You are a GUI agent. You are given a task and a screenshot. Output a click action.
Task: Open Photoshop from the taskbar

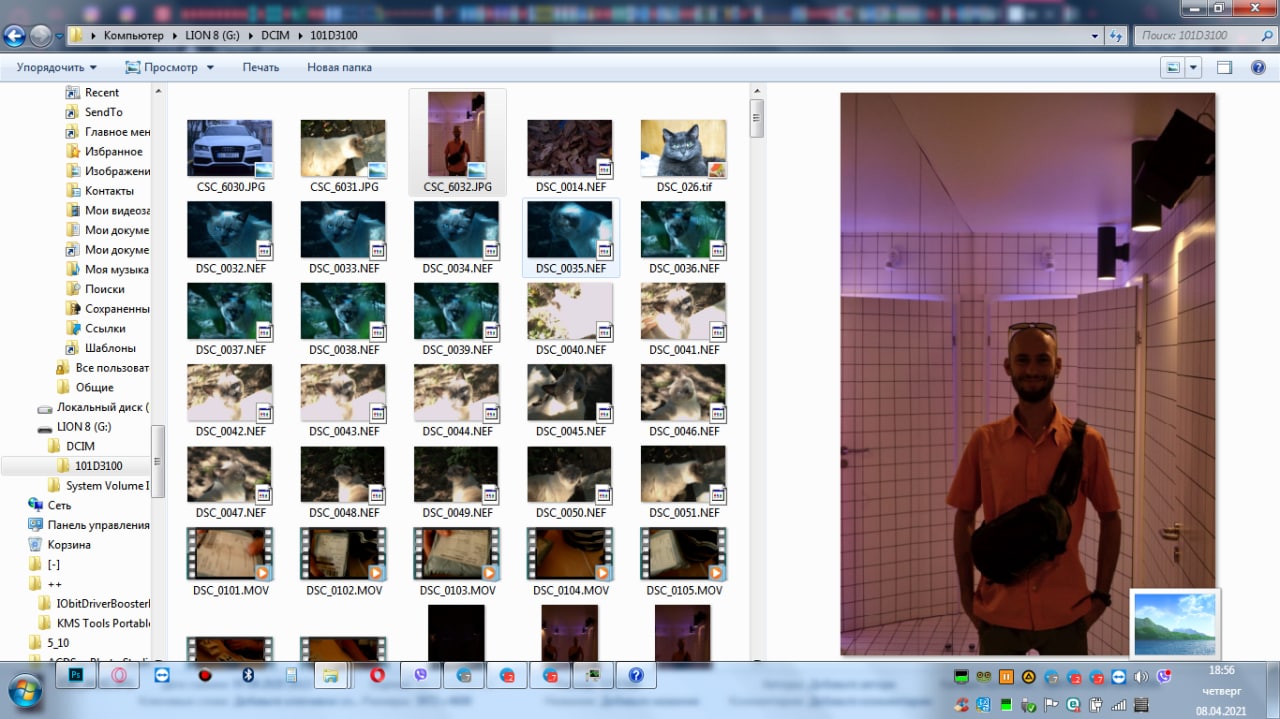(x=76, y=676)
